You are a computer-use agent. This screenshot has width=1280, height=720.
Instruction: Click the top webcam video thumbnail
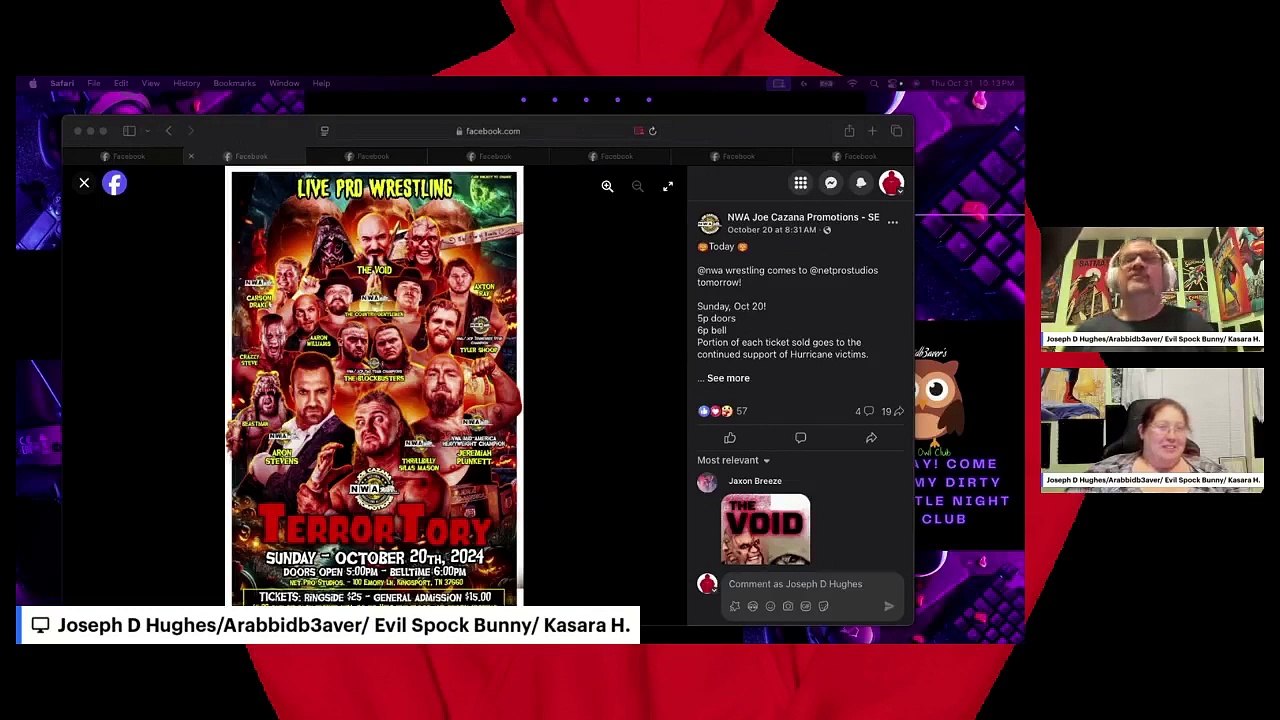pyautogui.click(x=1152, y=288)
